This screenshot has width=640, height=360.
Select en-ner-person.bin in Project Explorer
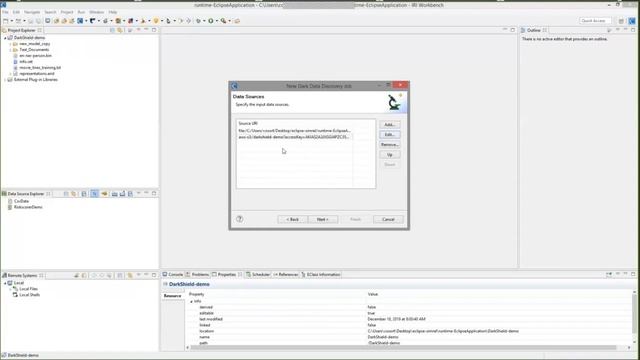pos(36,56)
